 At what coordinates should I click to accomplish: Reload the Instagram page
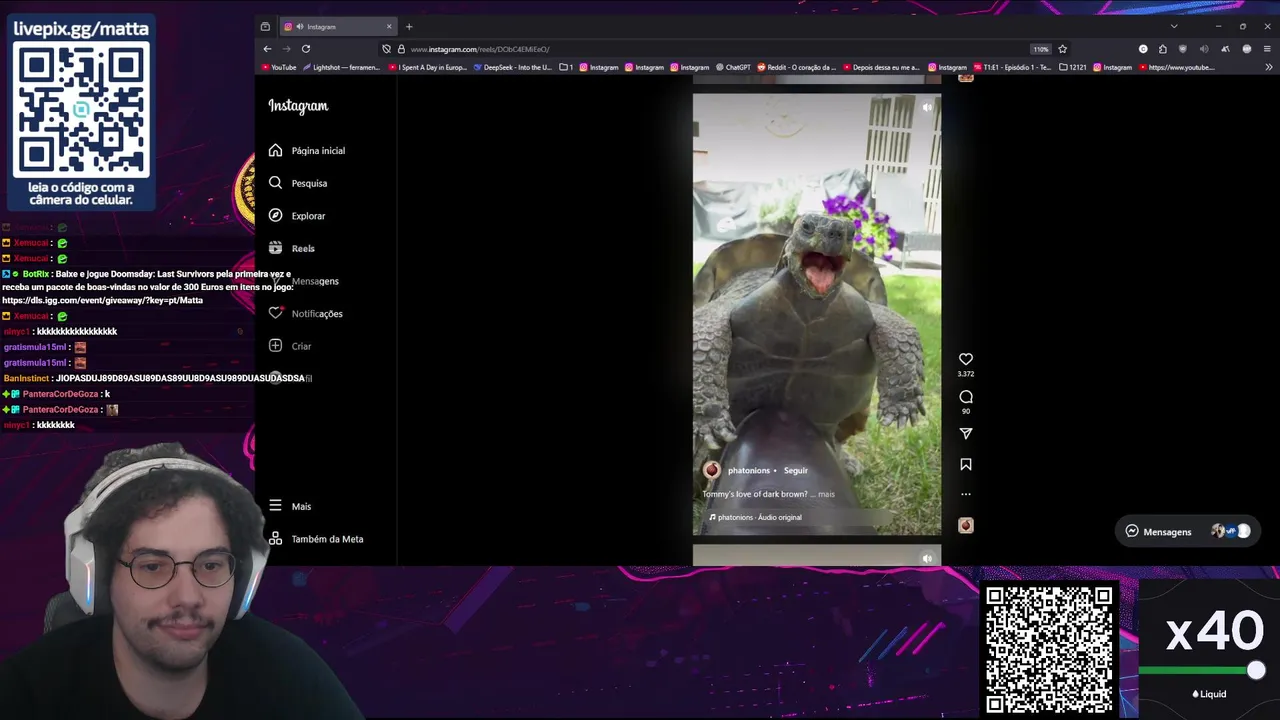point(306,49)
